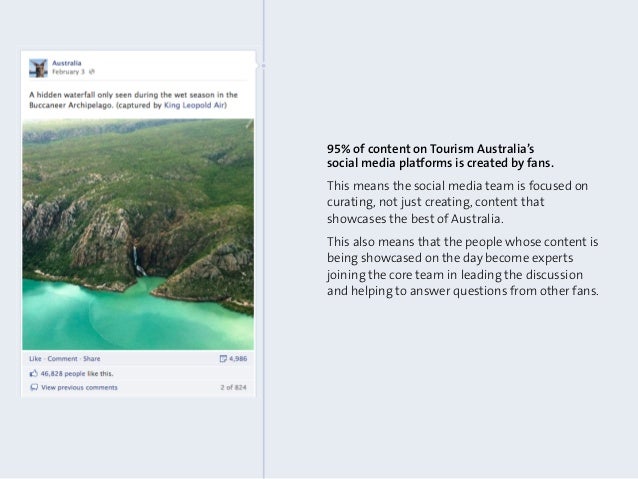
Task: Open the 4,986 shares count
Action: (x=238, y=359)
